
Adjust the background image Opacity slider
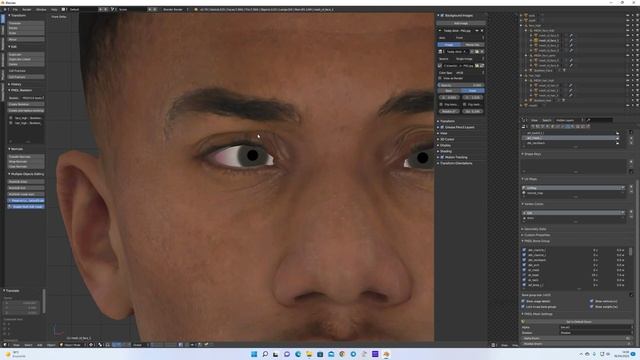pyautogui.click(x=461, y=85)
